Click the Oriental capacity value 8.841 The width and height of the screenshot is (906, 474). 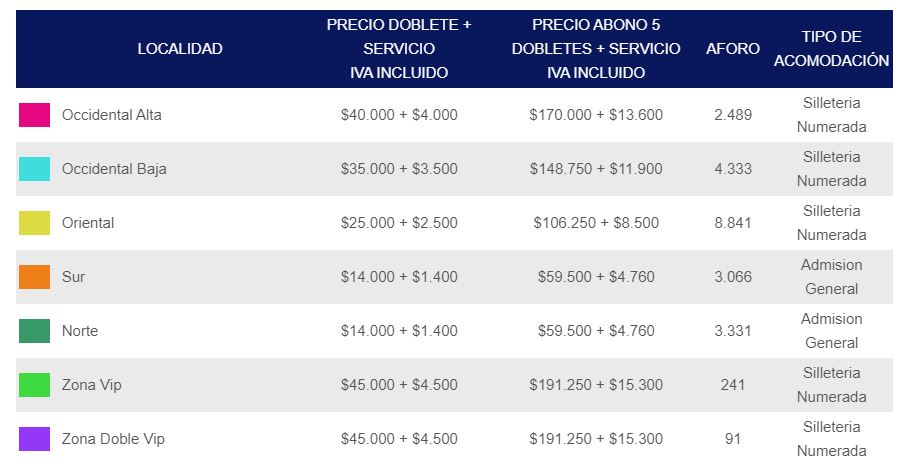tap(733, 223)
